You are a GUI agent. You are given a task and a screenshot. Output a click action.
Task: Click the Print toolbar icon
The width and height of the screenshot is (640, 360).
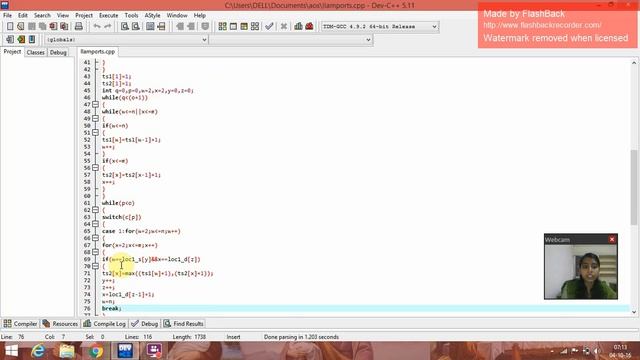coord(79,27)
